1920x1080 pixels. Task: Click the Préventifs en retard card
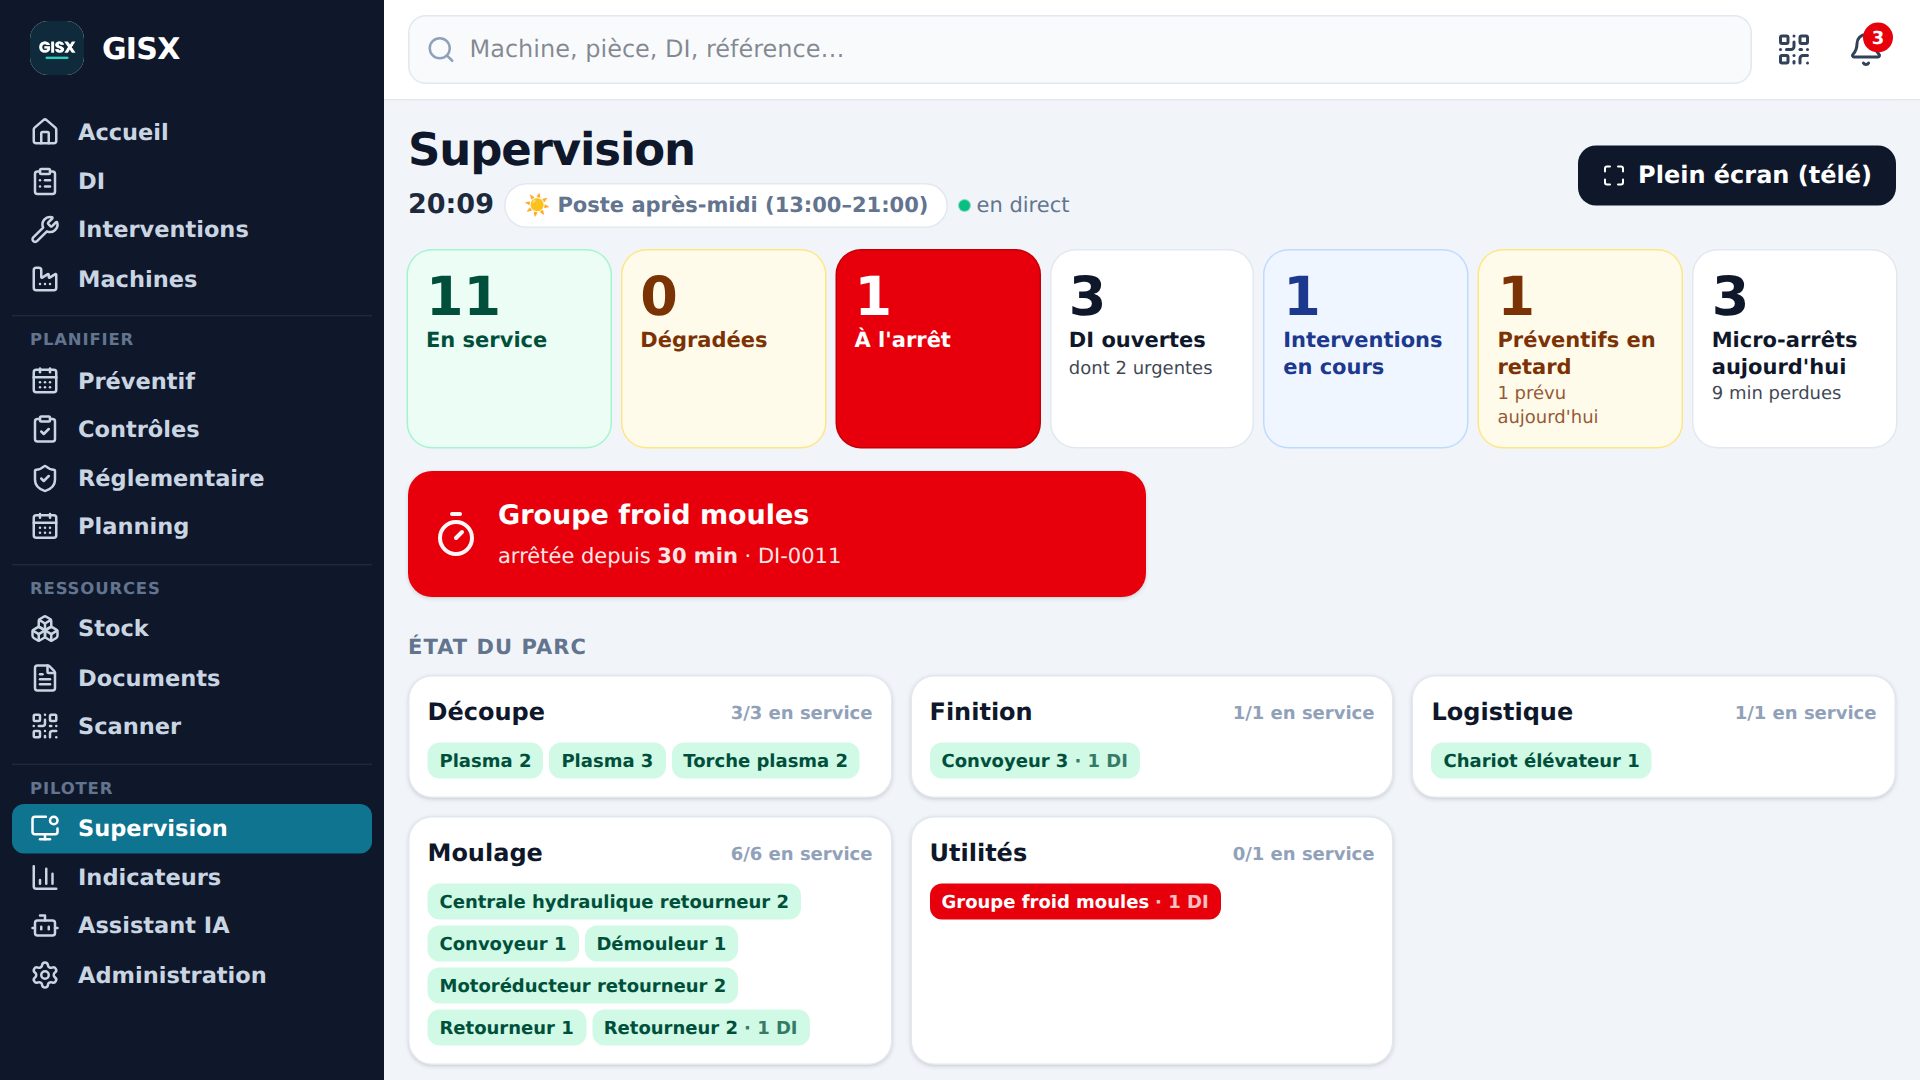[x=1580, y=348]
